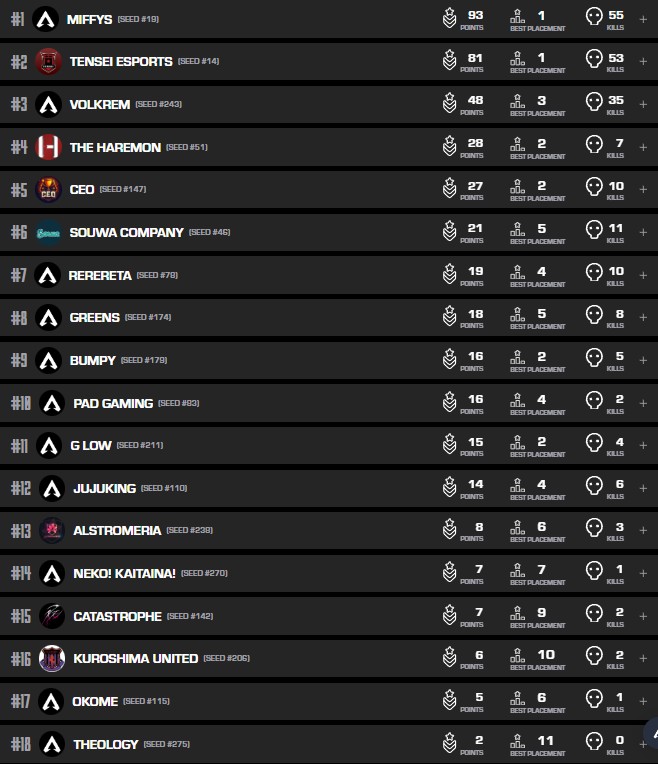Click best placement icon for Theology
The image size is (658, 764).
517,744
